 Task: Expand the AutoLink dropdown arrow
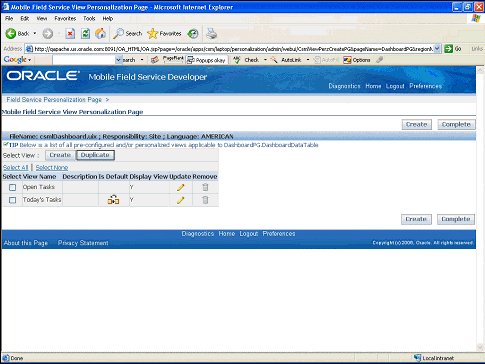pyautogui.click(x=308, y=60)
